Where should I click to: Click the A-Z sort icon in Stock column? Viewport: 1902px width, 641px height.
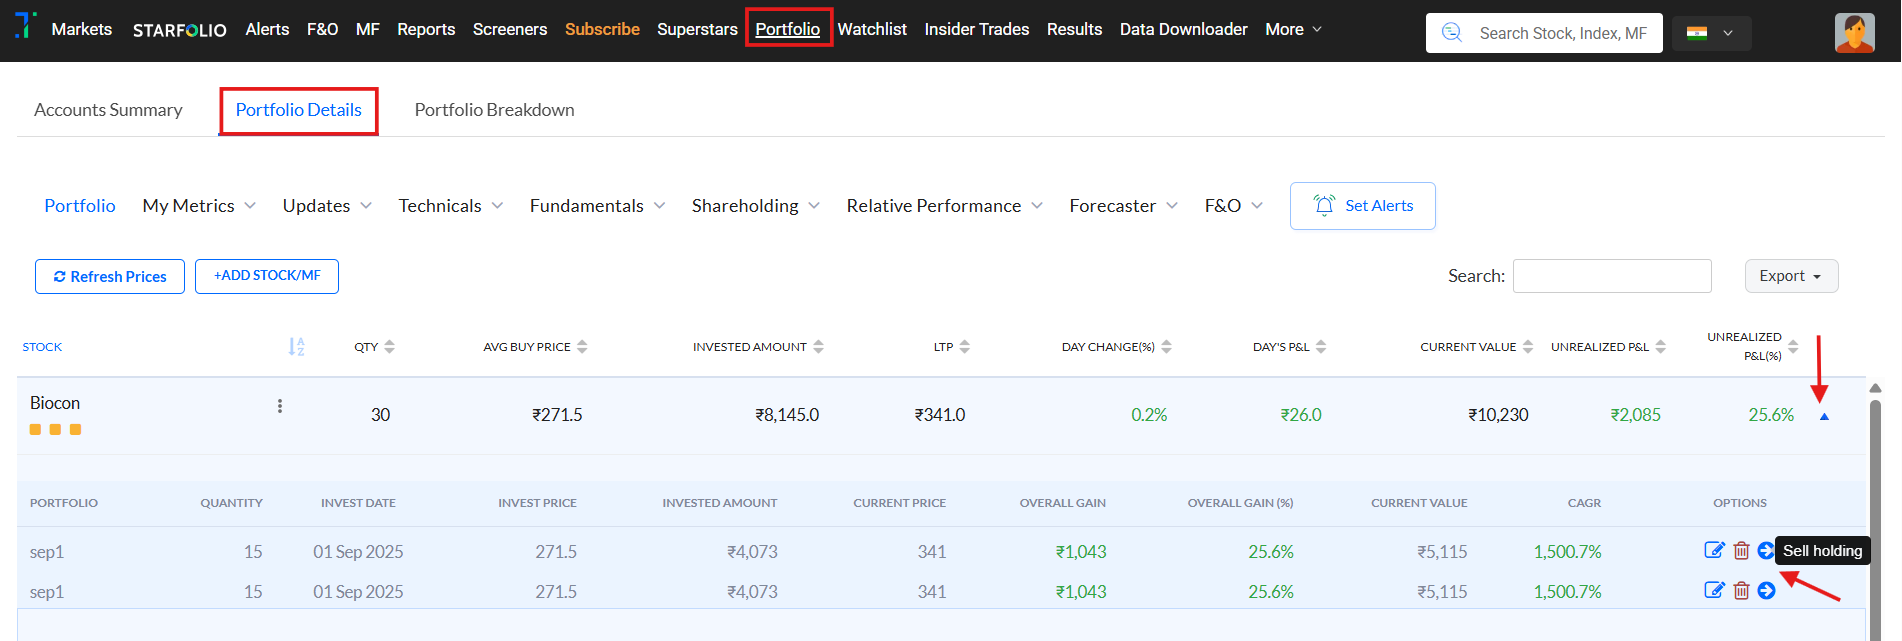click(x=296, y=347)
